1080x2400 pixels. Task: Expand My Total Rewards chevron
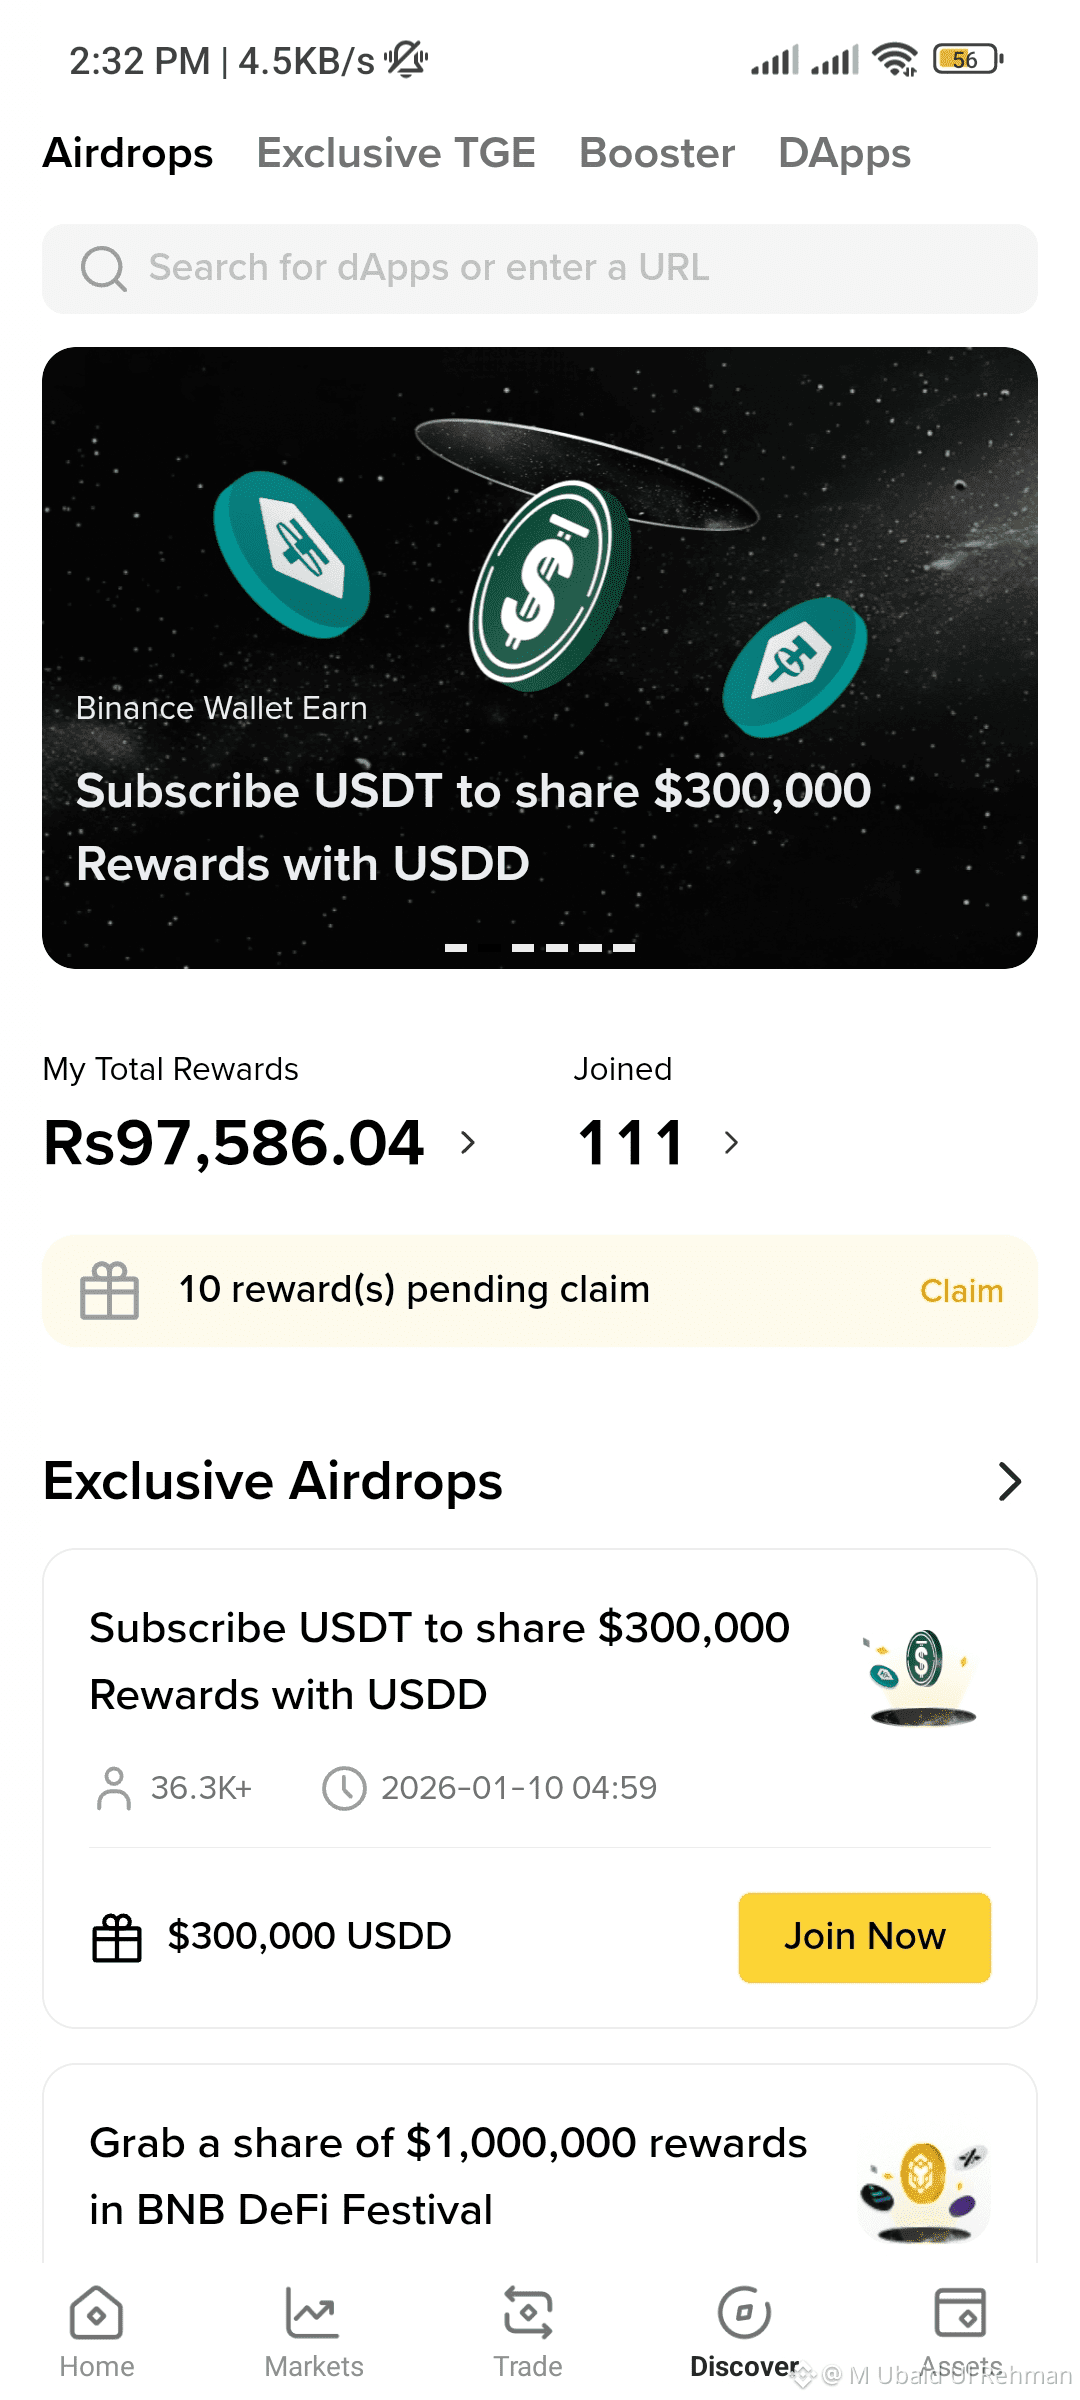tap(467, 1142)
